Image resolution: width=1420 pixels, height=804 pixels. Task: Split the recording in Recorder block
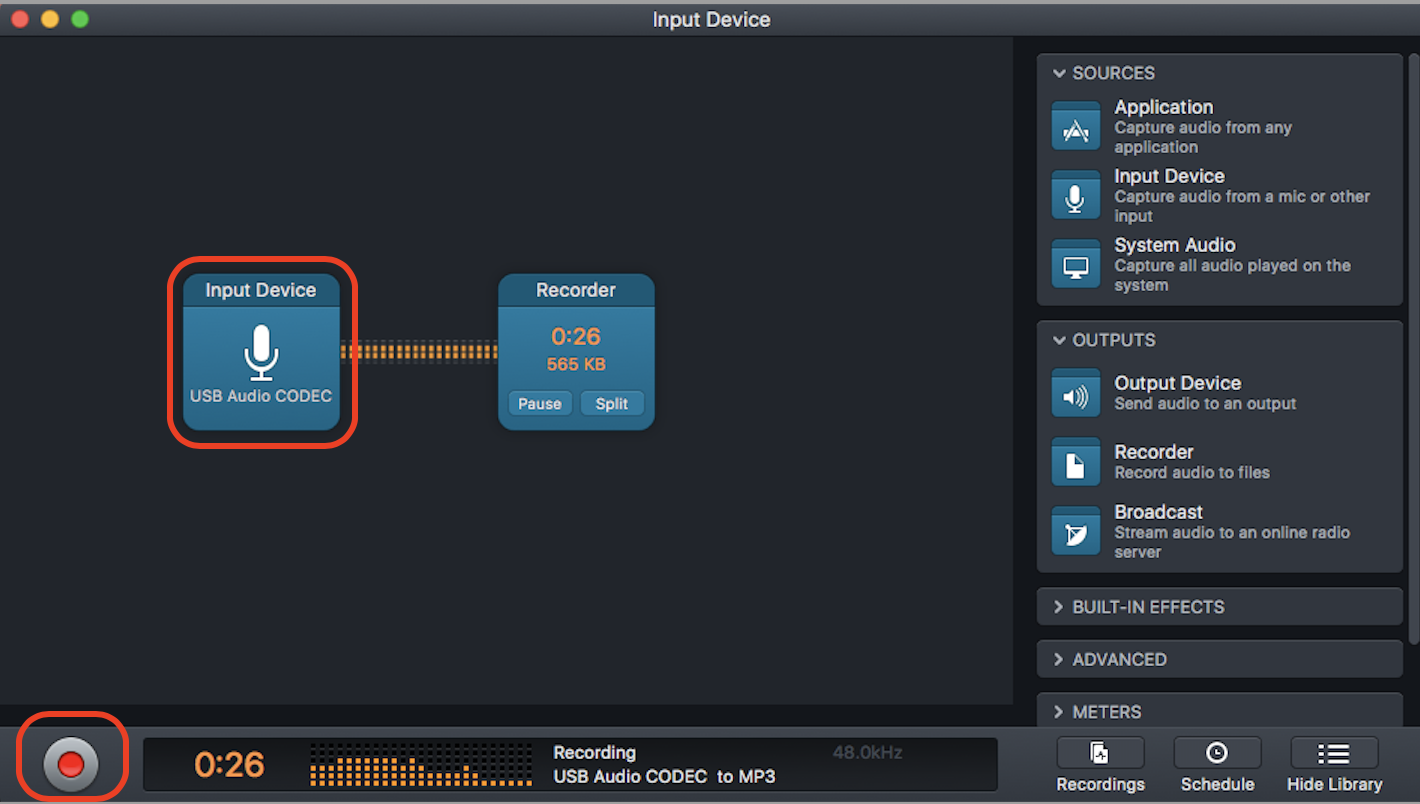coord(612,404)
